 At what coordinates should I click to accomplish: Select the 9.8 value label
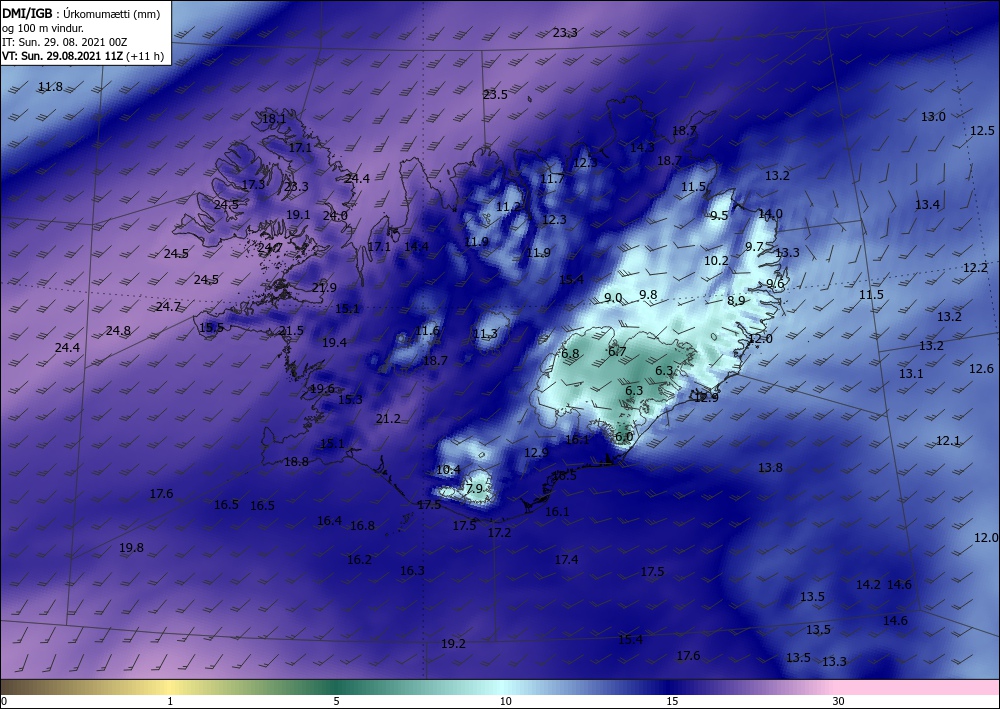point(648,294)
